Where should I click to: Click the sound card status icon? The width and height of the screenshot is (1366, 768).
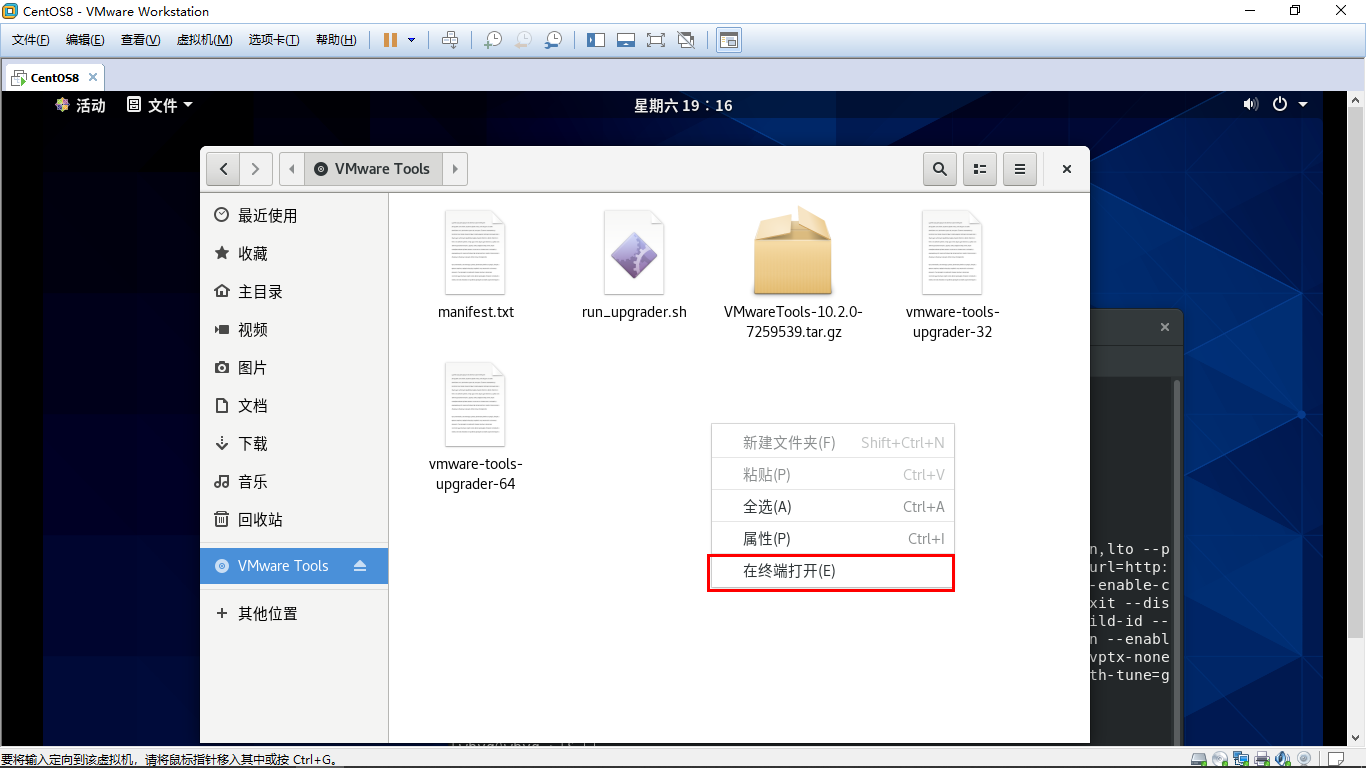1283,759
